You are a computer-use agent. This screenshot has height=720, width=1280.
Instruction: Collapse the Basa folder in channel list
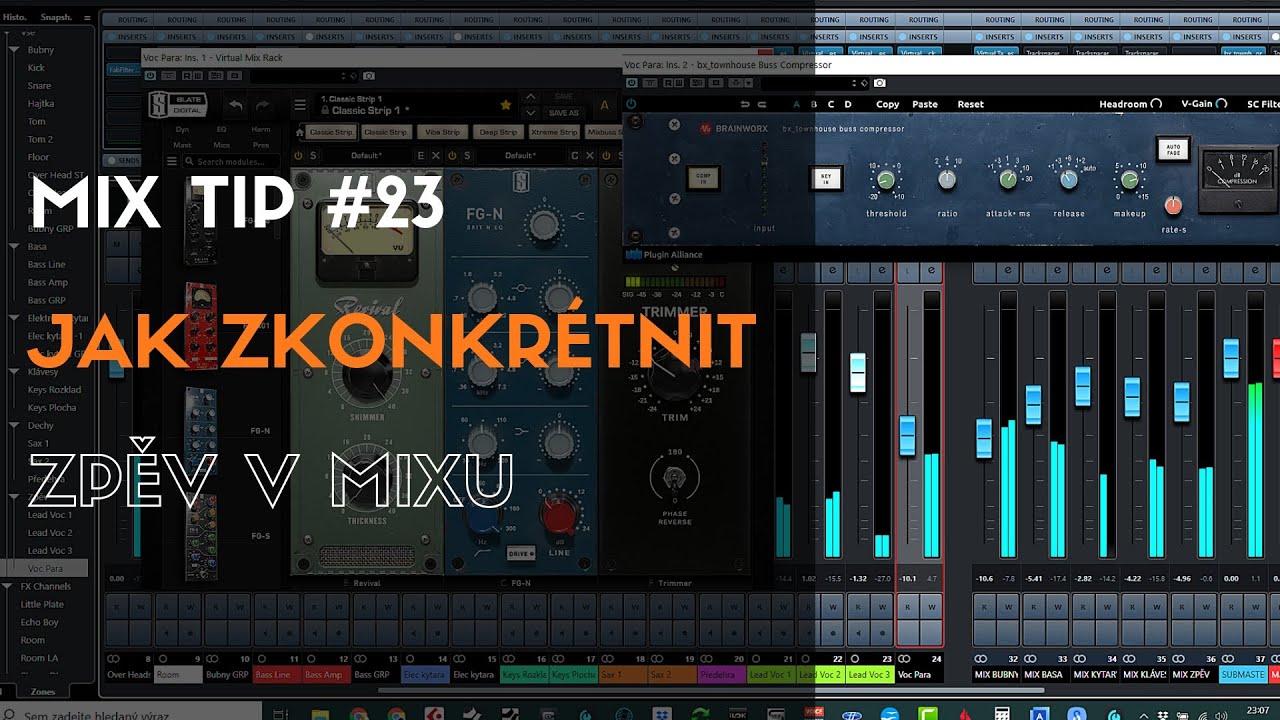(x=14, y=246)
